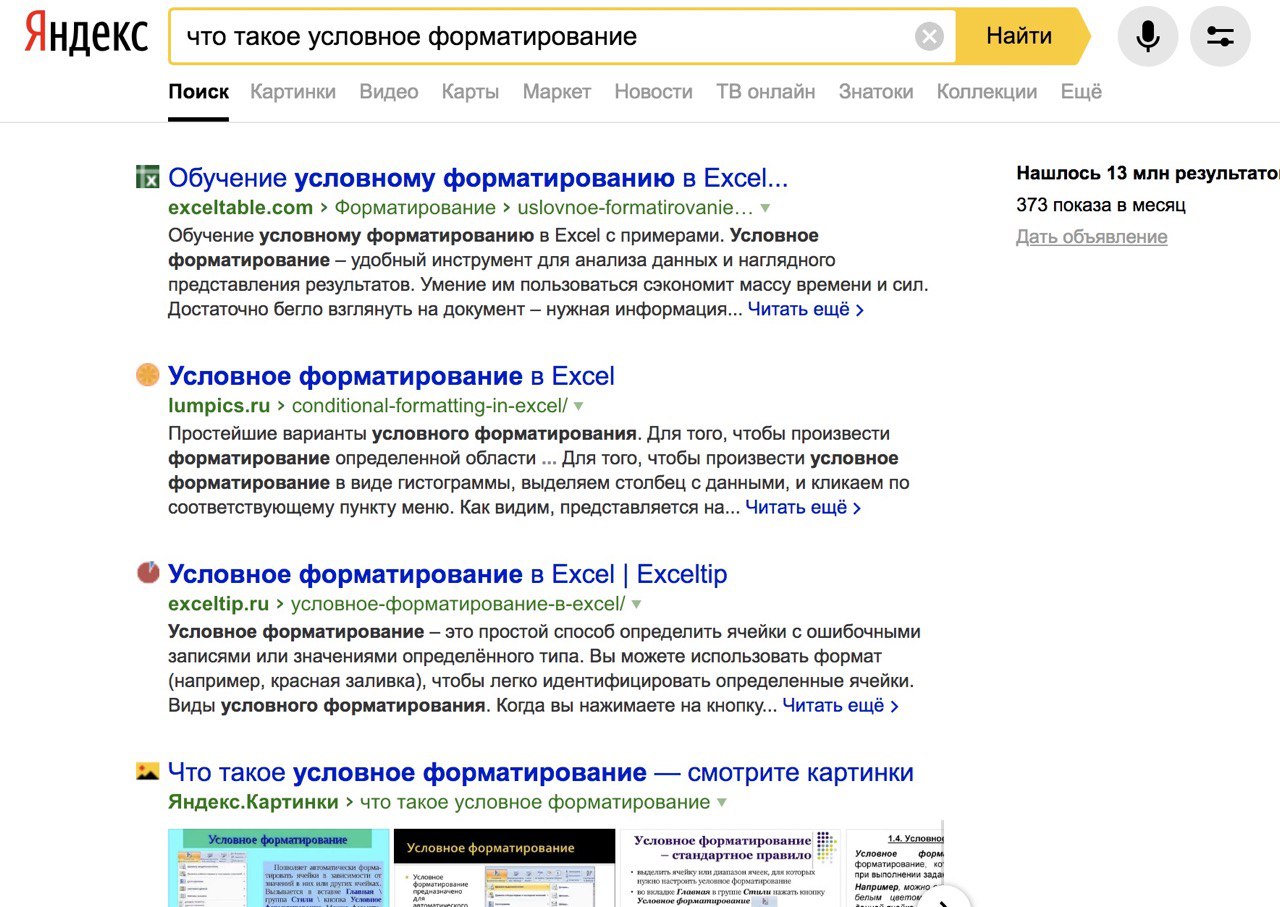Click the exceltable.com favicon

(x=148, y=177)
